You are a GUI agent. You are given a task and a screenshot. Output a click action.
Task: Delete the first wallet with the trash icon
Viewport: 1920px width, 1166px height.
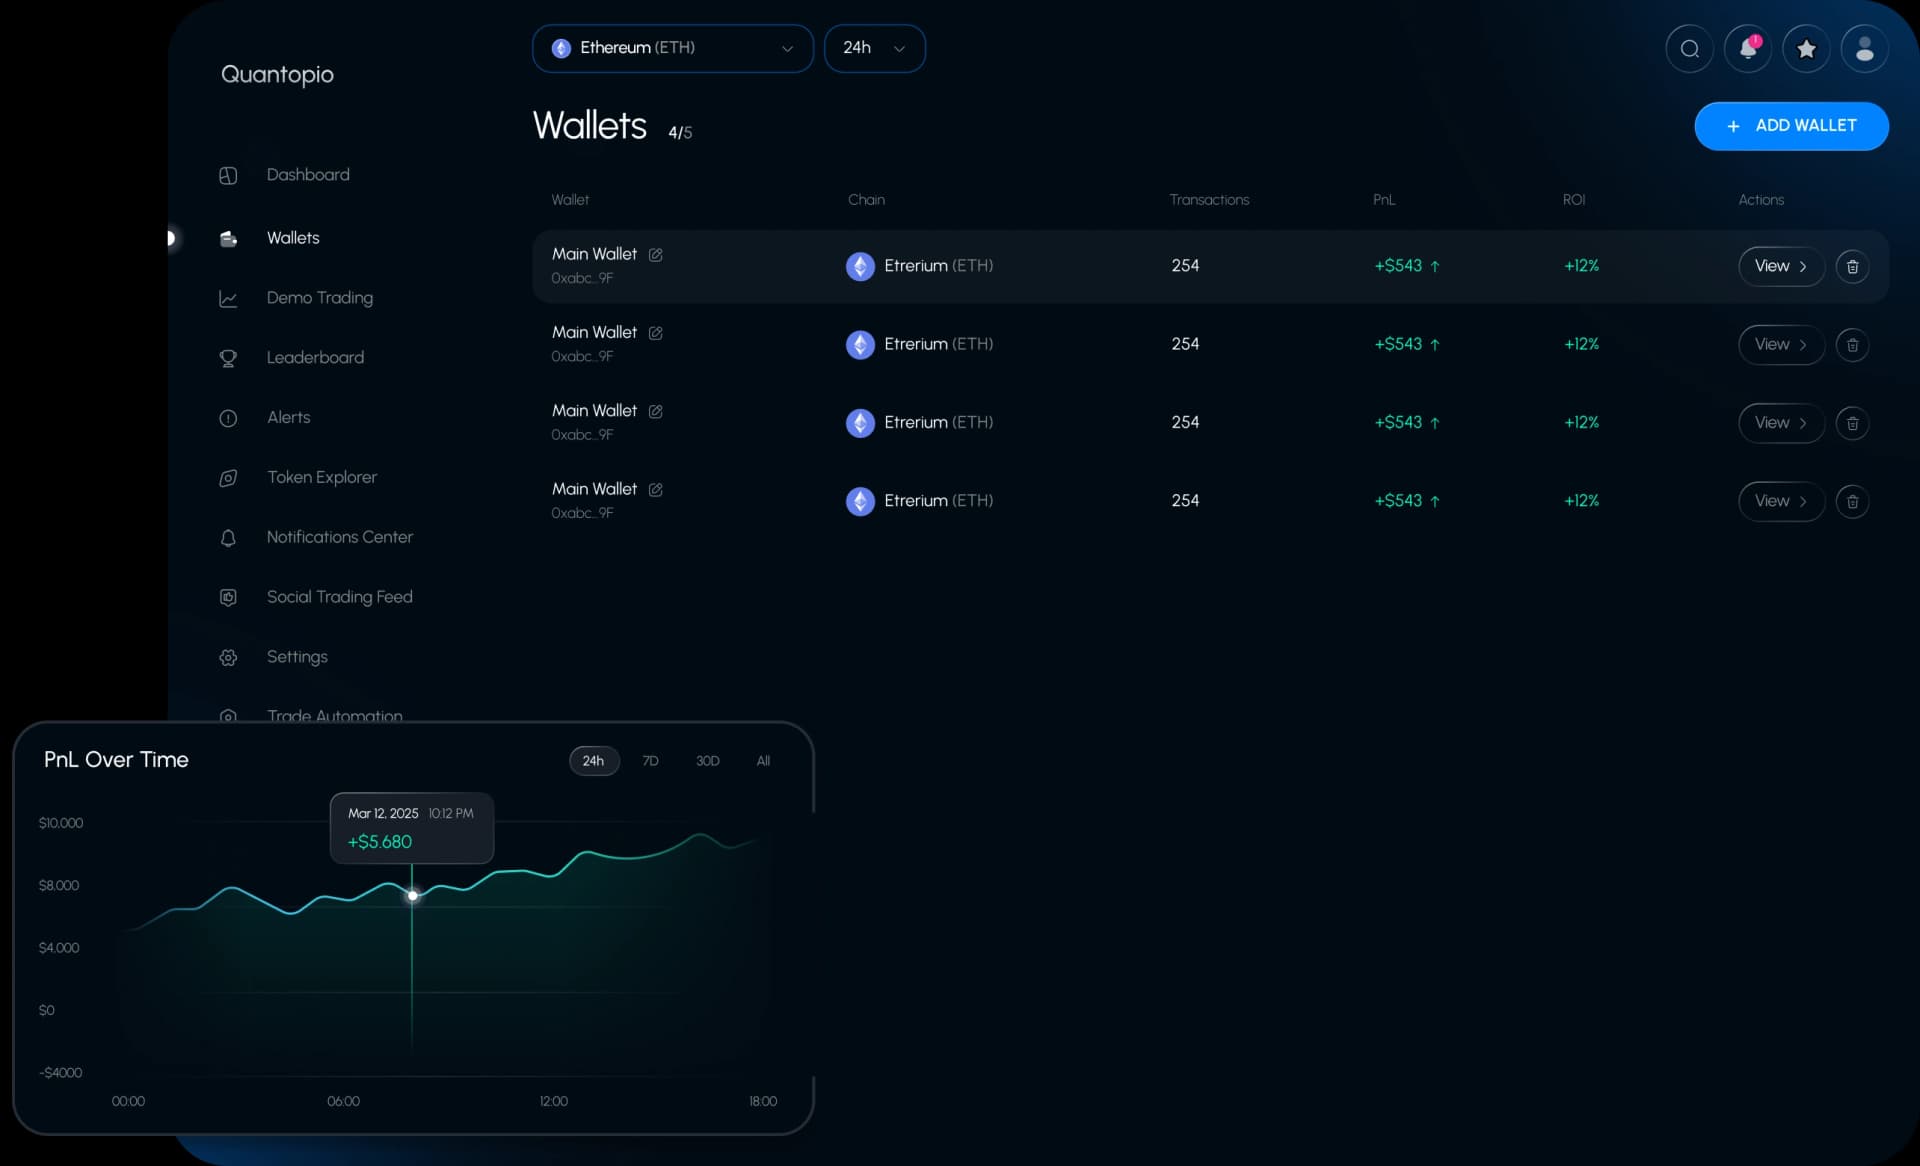(1852, 266)
